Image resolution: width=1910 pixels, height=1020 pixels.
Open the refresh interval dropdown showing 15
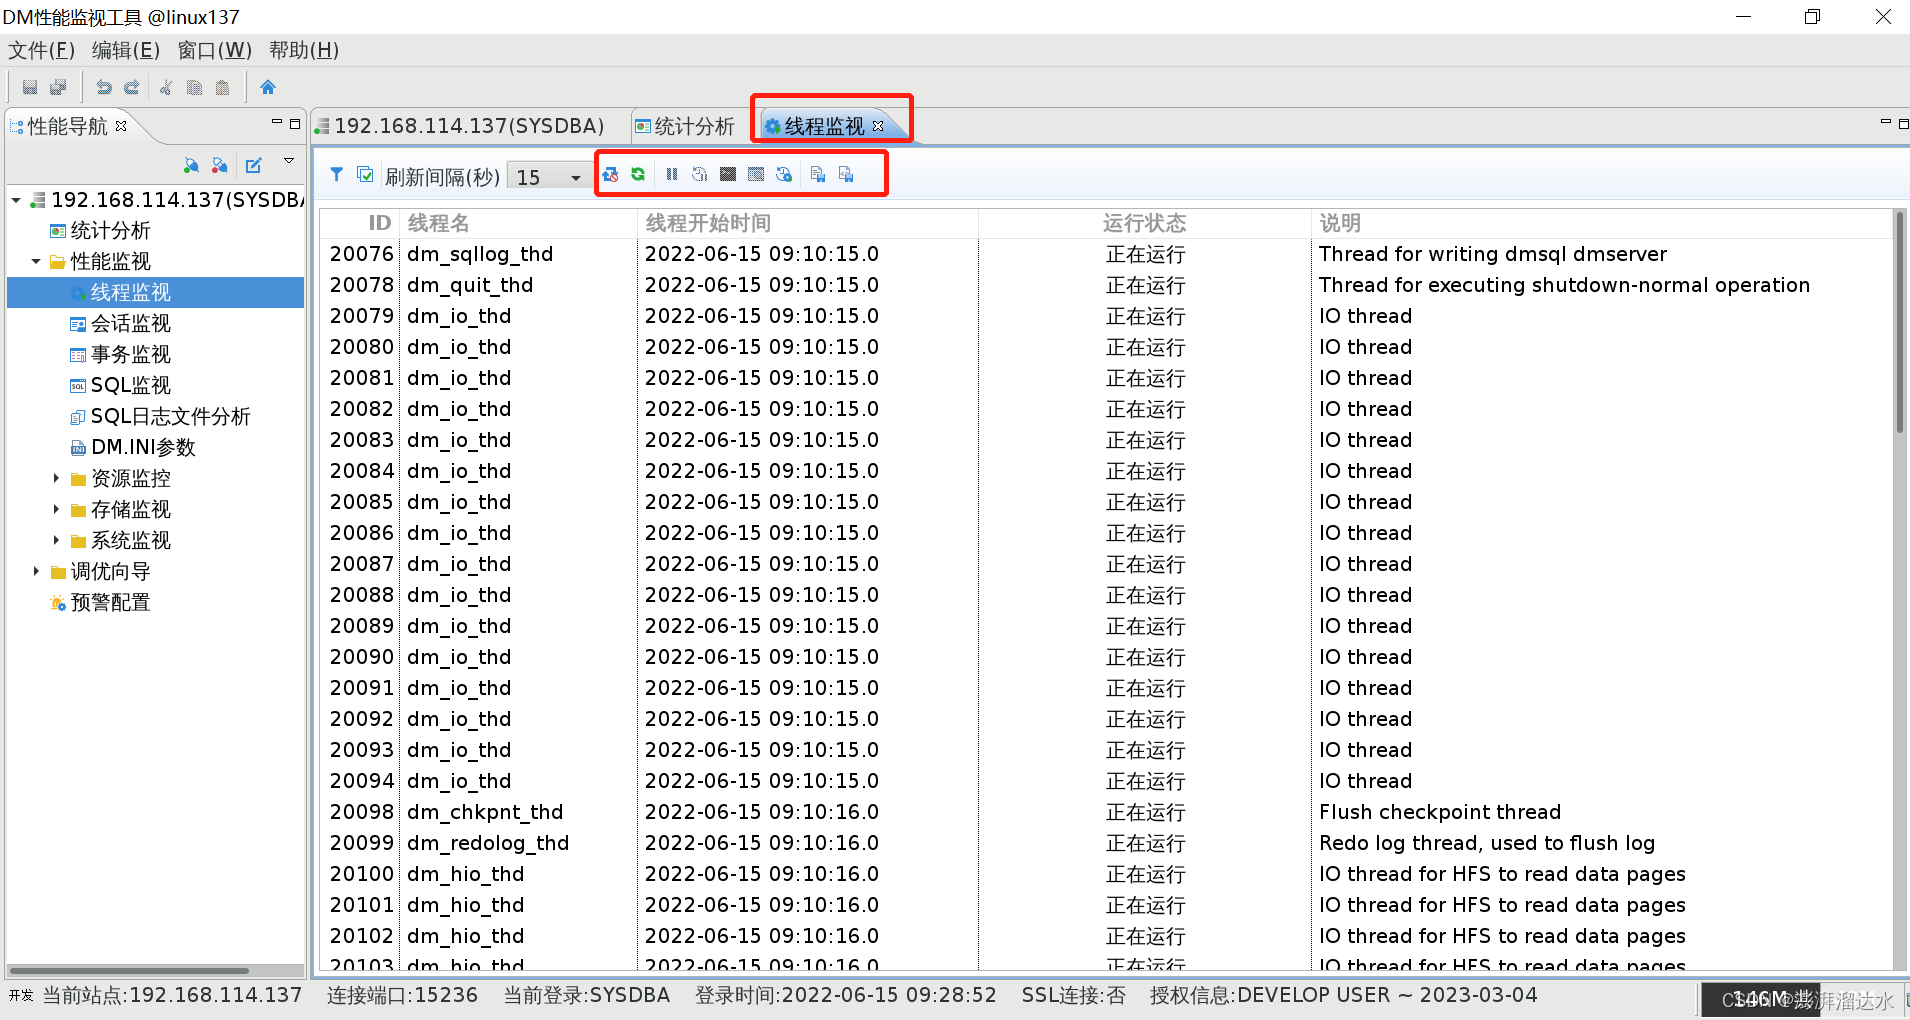pyautogui.click(x=549, y=176)
